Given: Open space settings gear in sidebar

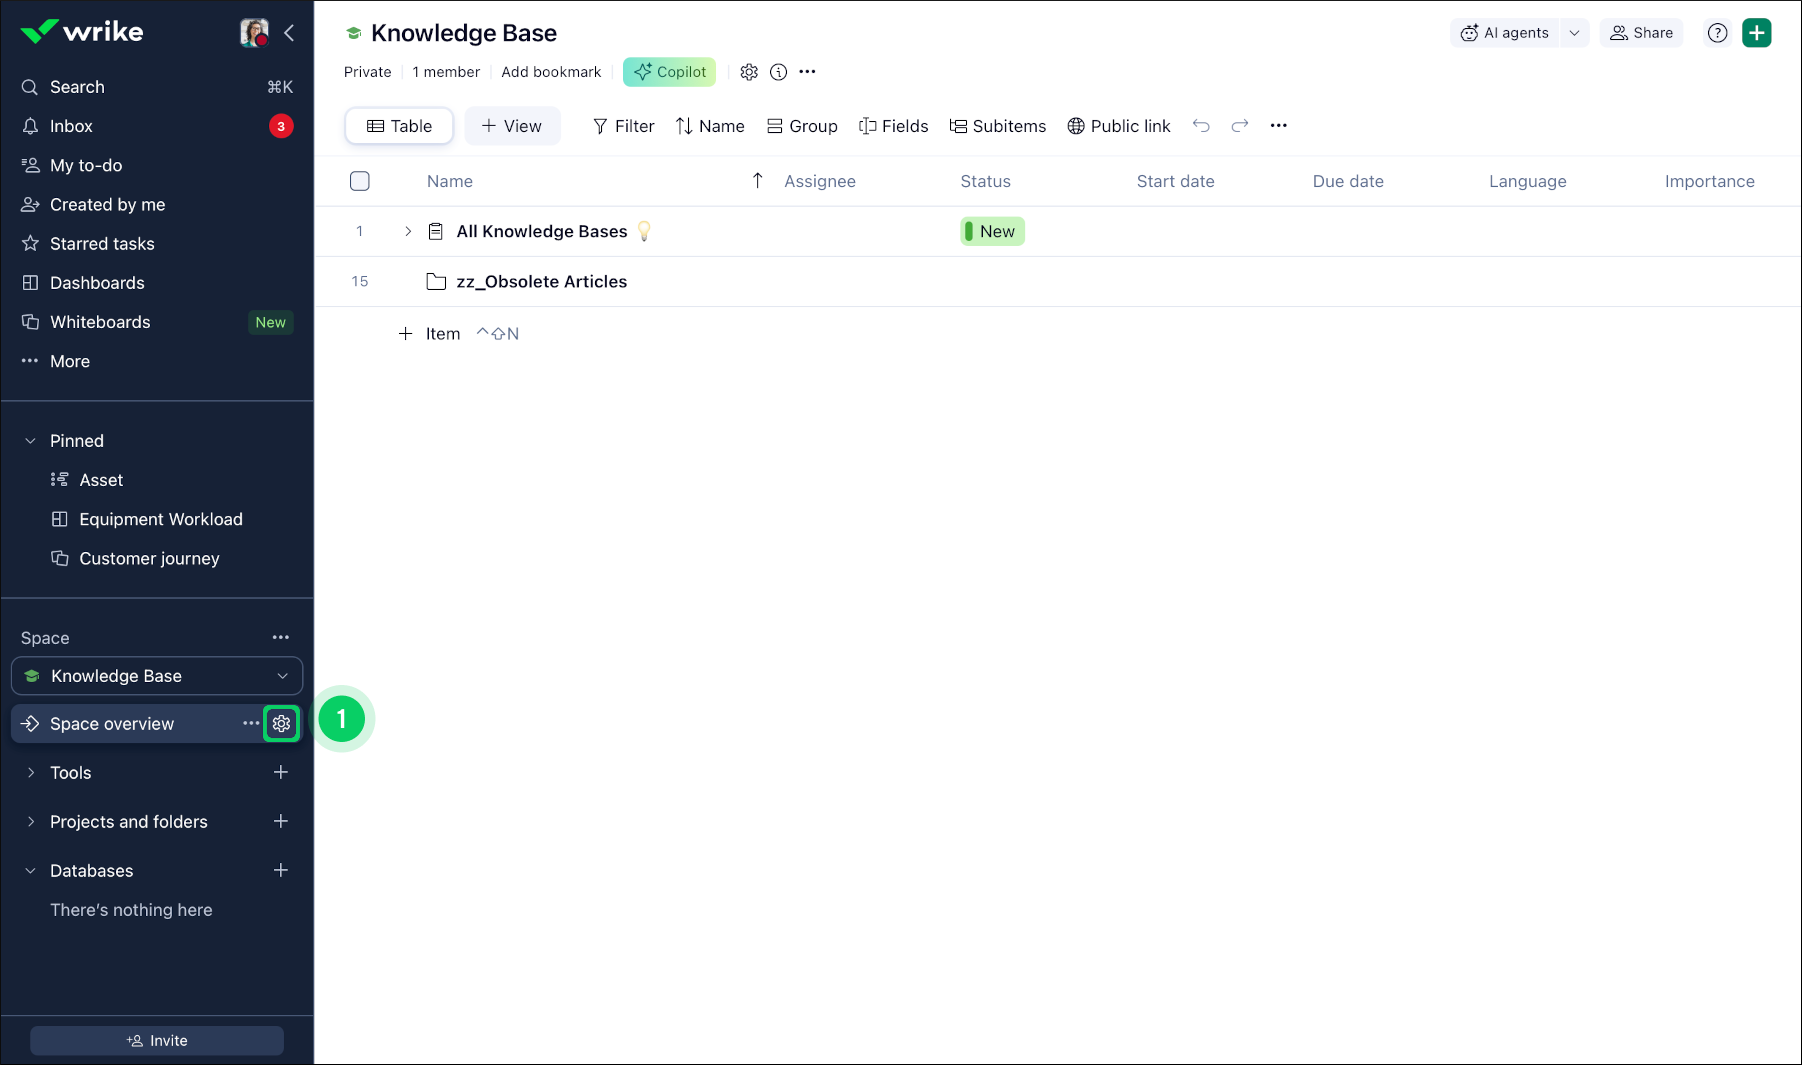Looking at the screenshot, I should (x=282, y=723).
